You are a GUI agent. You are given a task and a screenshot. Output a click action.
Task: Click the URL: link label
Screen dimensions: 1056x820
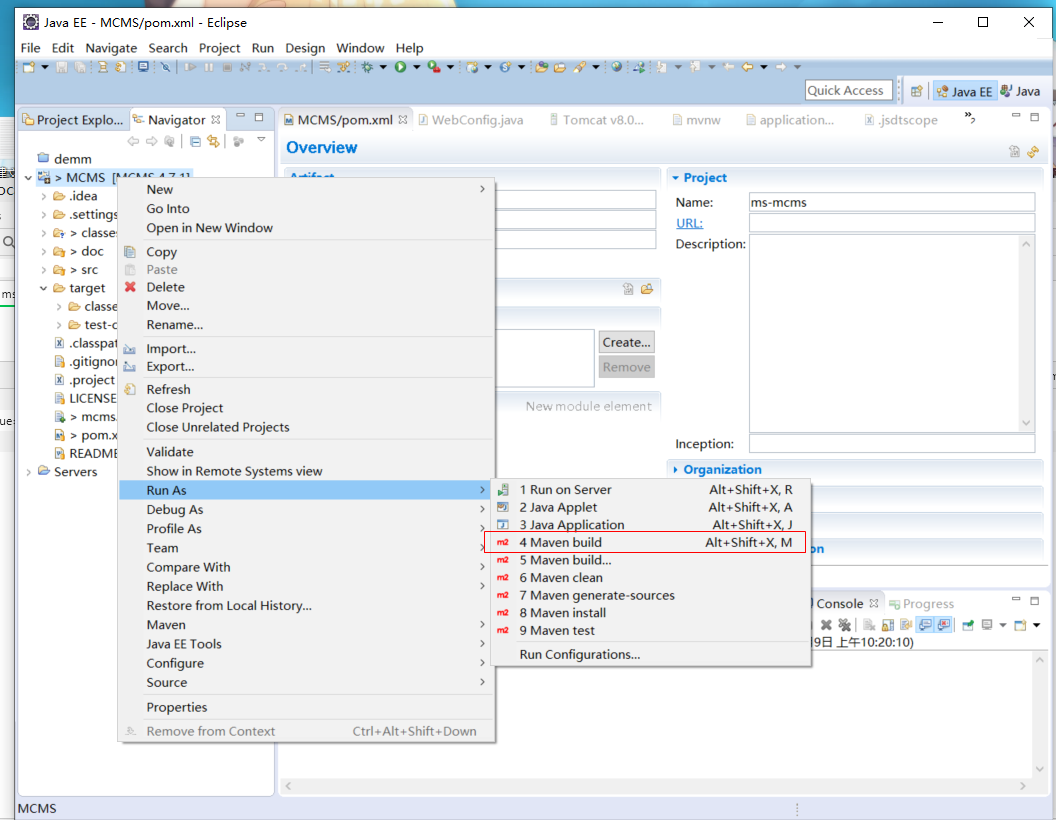click(689, 223)
